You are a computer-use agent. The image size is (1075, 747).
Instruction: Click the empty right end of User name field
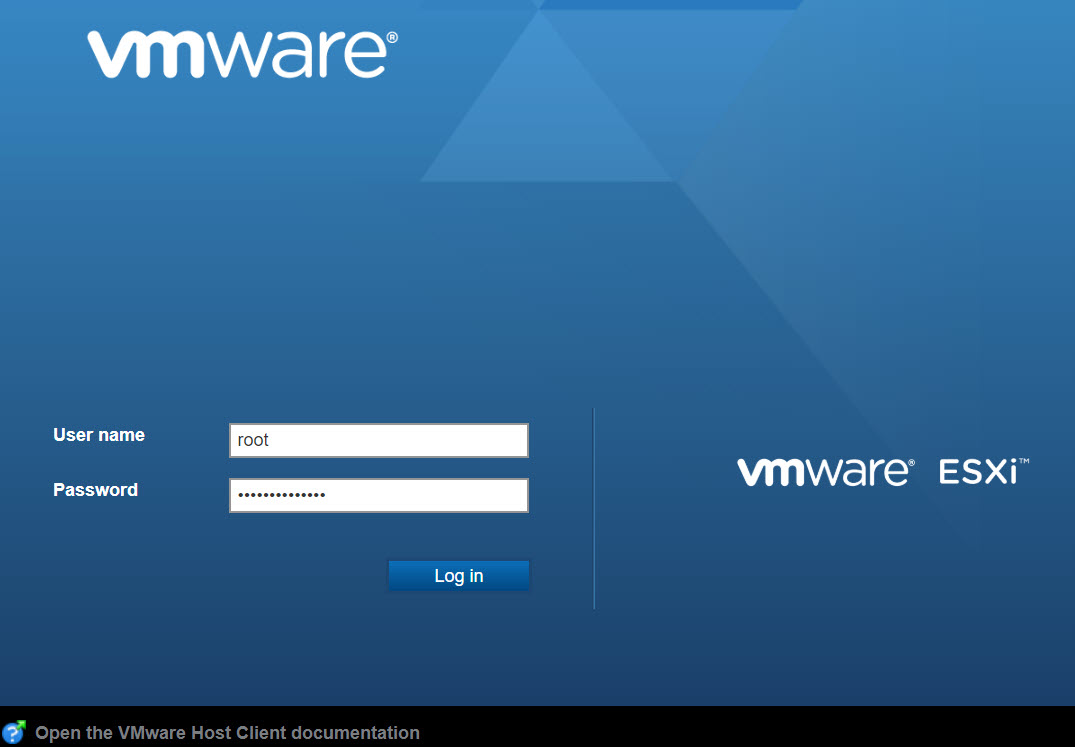[500, 440]
